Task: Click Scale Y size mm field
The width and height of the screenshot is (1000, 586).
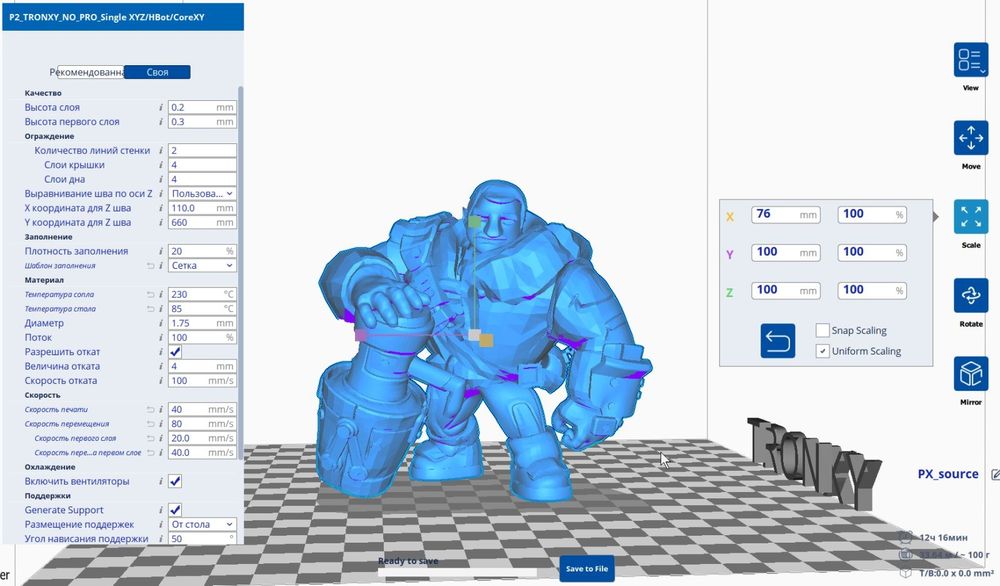Action: (786, 252)
